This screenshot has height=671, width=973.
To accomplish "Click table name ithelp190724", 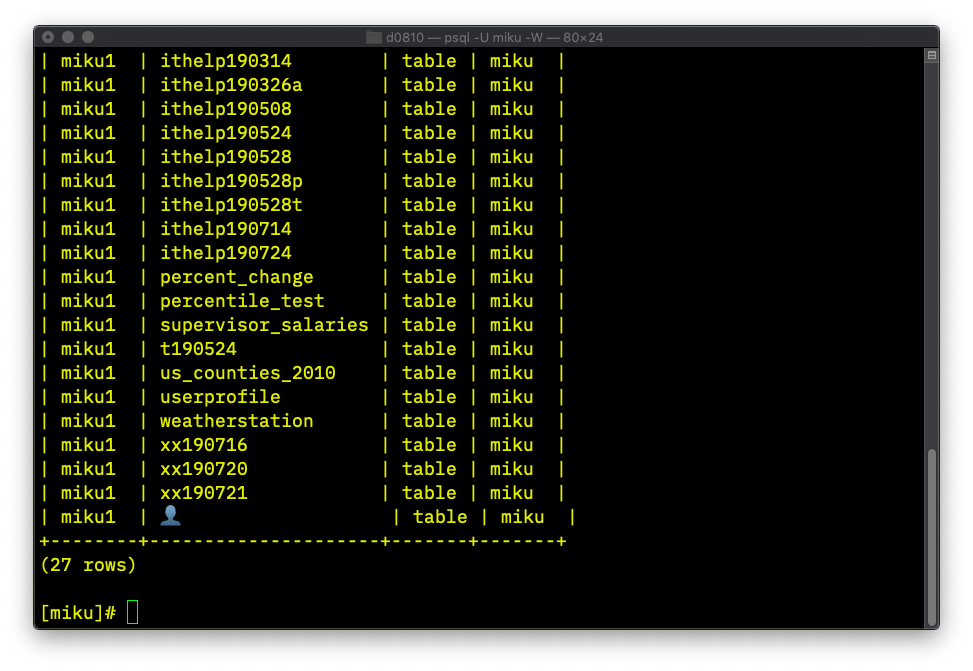I will click(x=226, y=253).
